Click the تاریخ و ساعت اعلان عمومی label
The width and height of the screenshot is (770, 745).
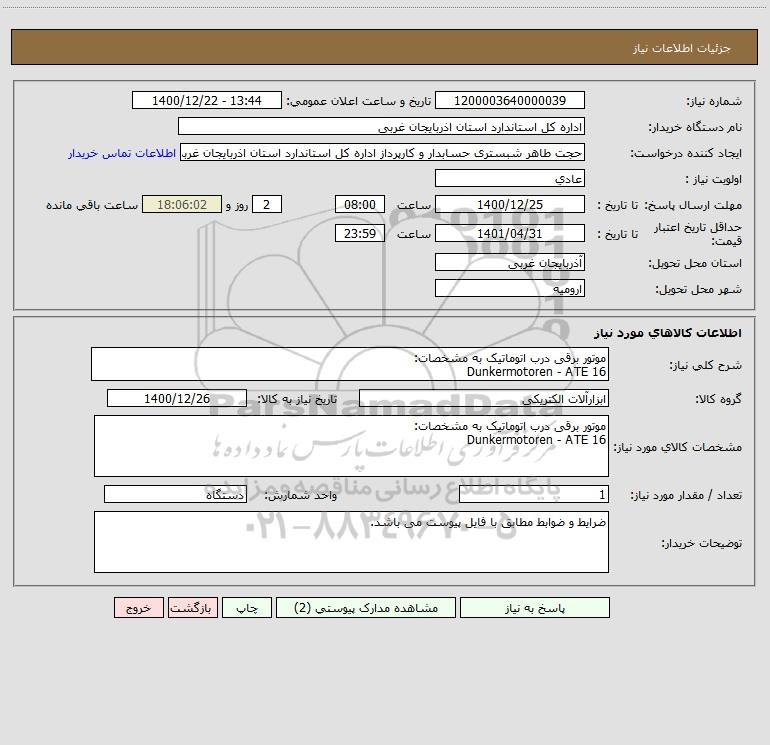pyautogui.click(x=359, y=101)
